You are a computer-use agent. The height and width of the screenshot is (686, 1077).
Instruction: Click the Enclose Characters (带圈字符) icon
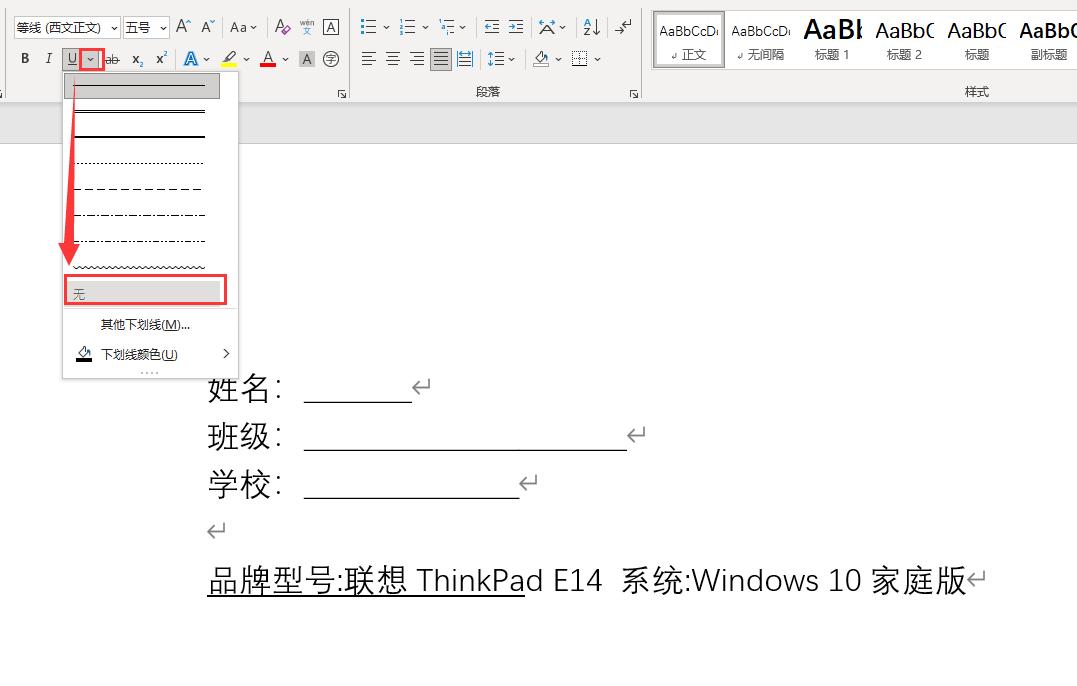pos(330,60)
